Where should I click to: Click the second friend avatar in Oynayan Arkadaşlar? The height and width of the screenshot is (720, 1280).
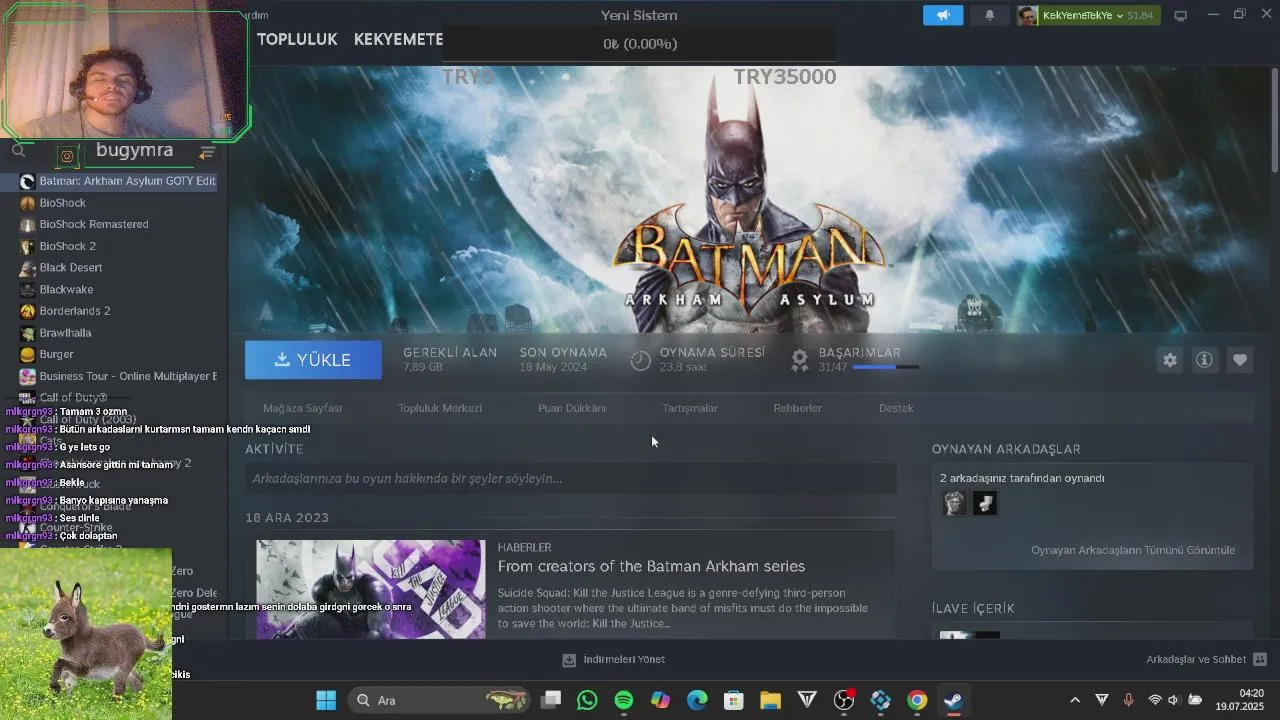click(x=985, y=503)
